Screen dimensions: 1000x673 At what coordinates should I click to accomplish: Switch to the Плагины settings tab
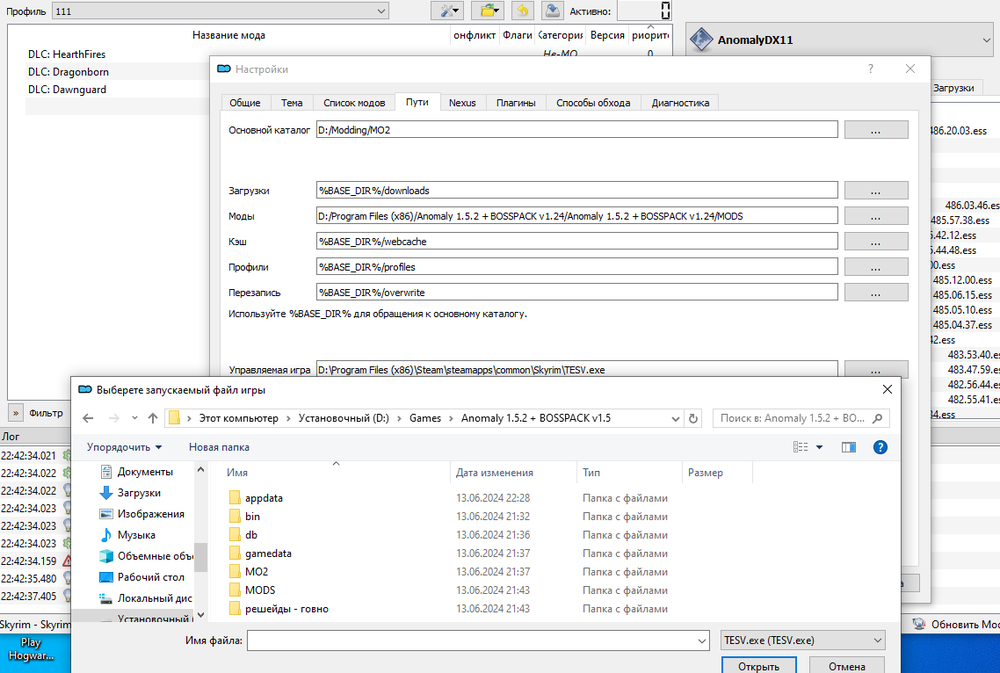(x=516, y=103)
